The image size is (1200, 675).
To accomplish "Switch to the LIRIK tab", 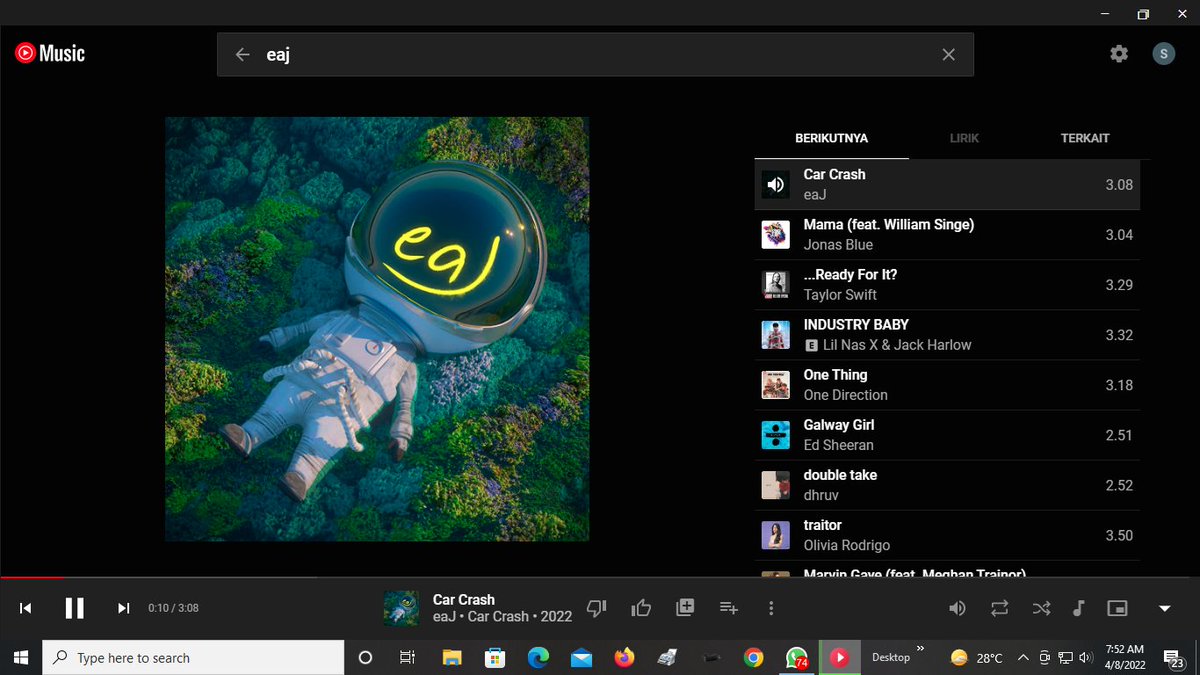I will [964, 138].
